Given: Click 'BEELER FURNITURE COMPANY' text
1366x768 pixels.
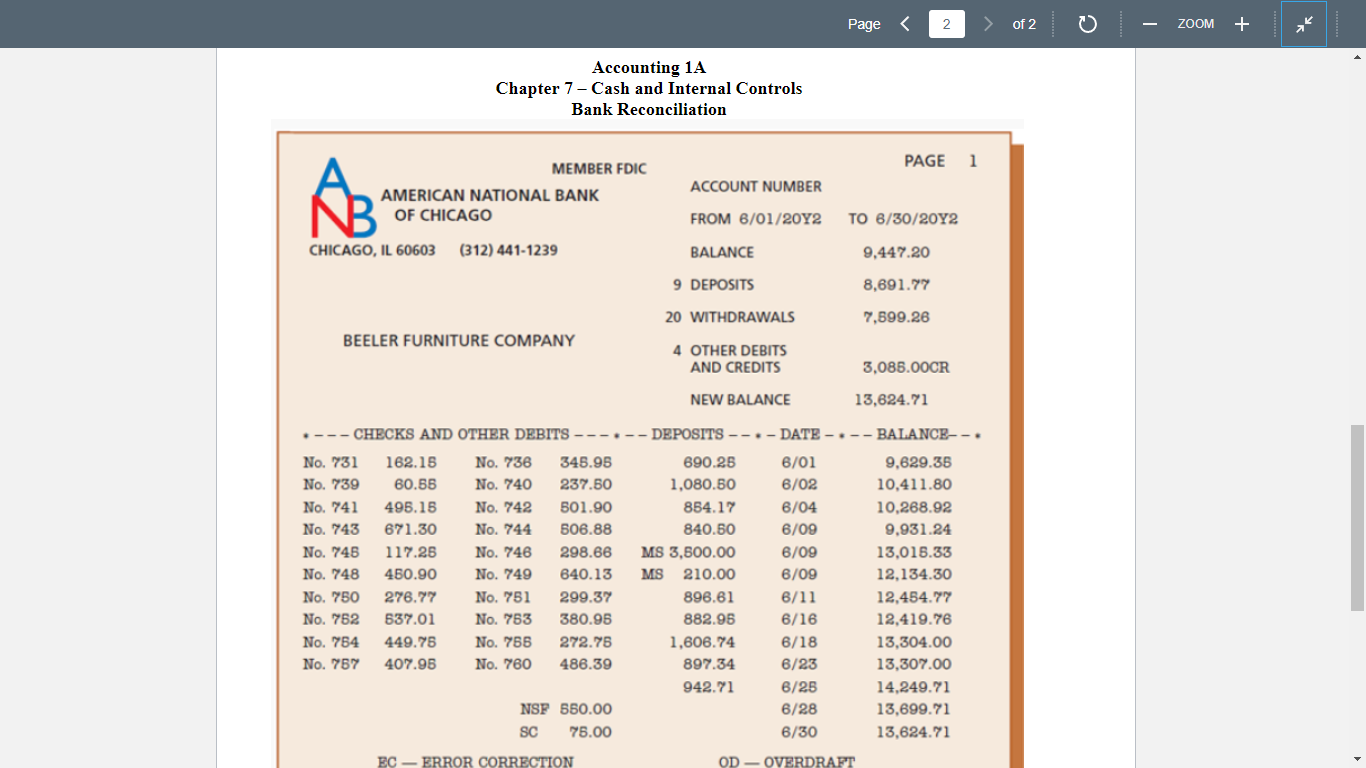Looking at the screenshot, I should point(459,341).
